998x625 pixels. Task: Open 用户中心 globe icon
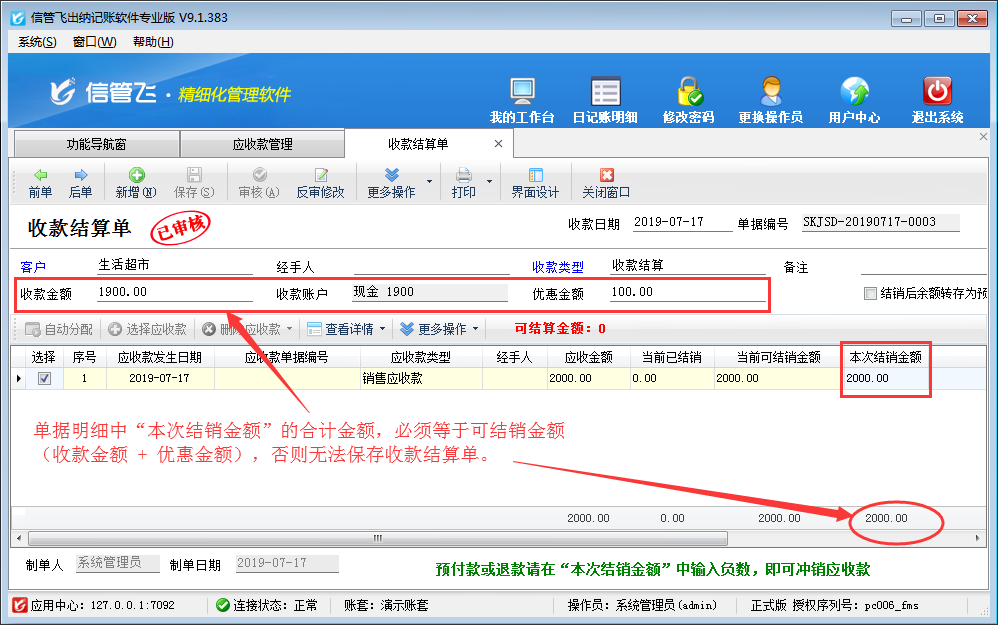click(x=854, y=99)
